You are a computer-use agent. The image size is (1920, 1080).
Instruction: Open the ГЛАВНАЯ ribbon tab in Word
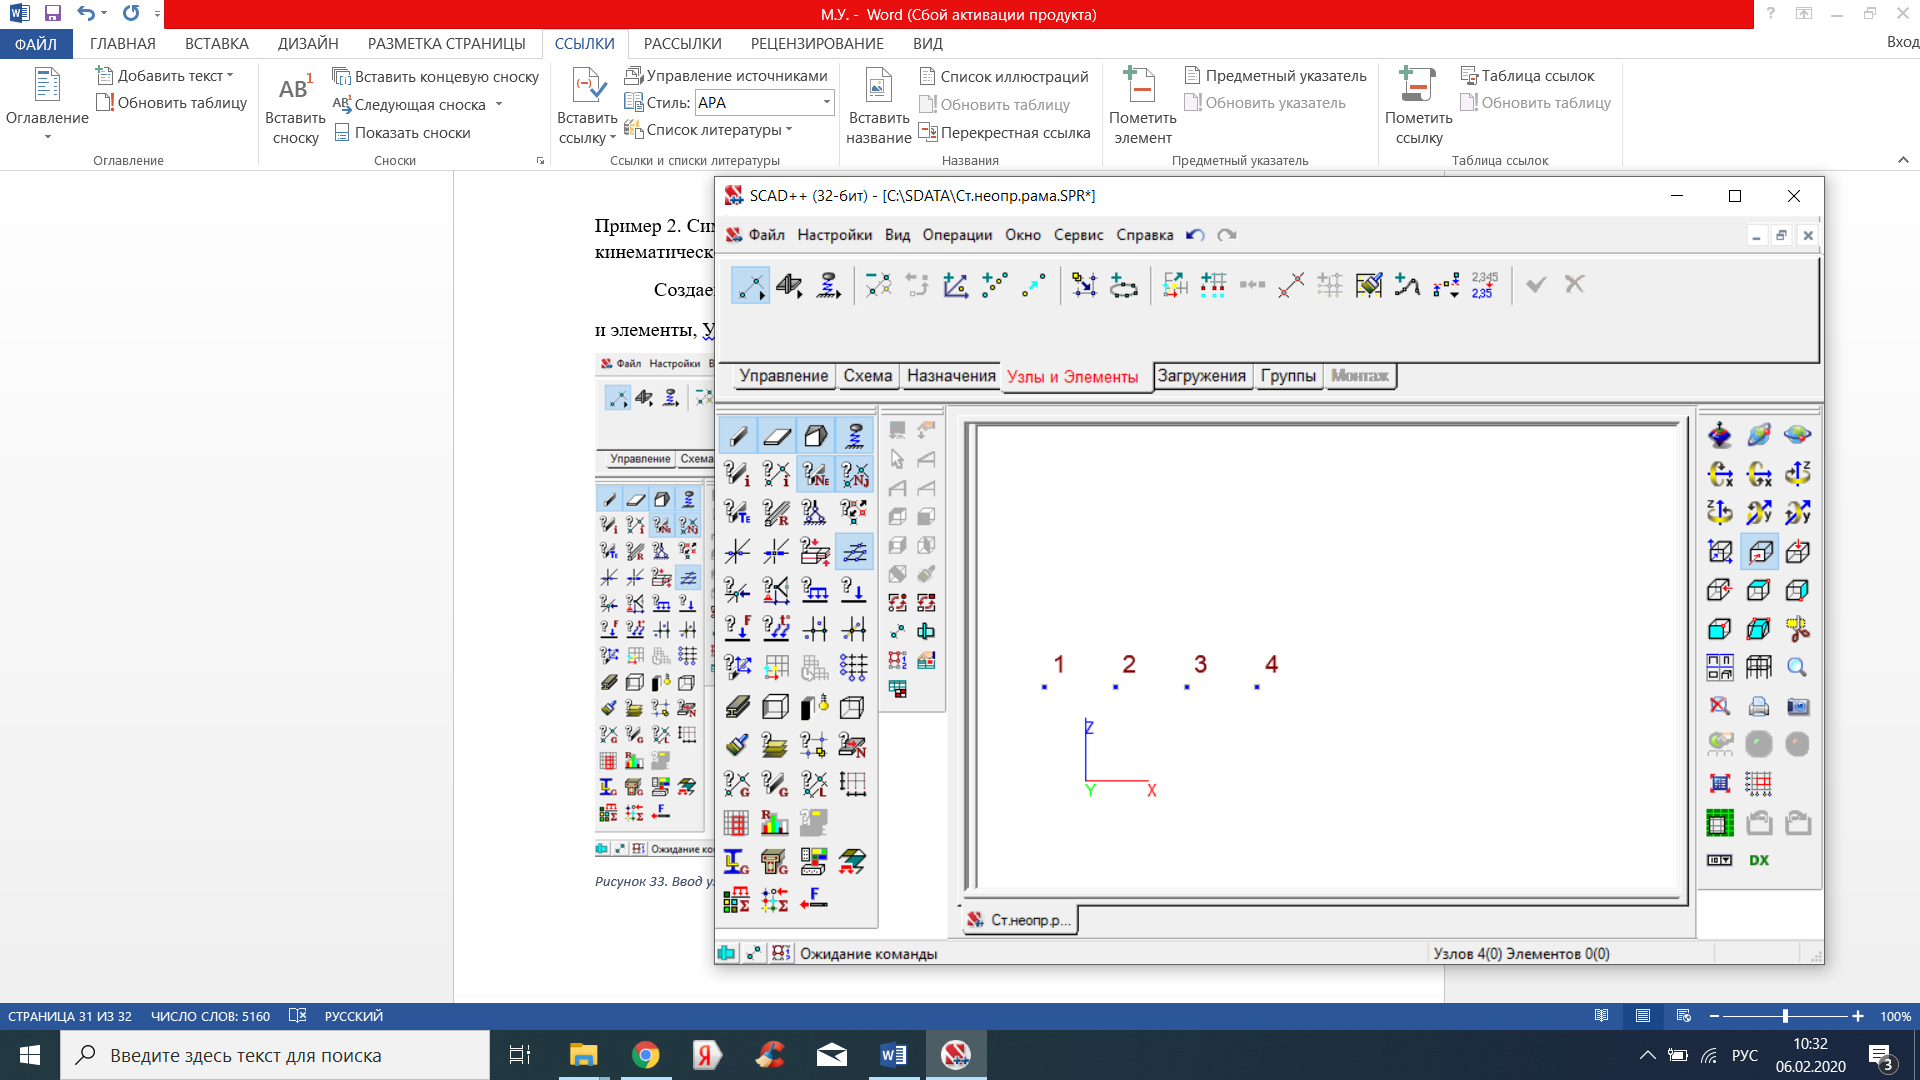pyautogui.click(x=123, y=44)
